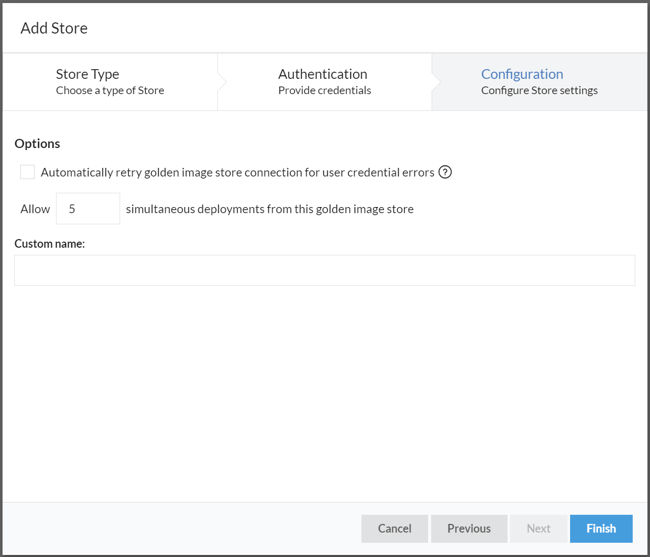The image size is (650, 557).
Task: Enable automatic retry of golden image store connection
Action: pyautogui.click(x=28, y=172)
